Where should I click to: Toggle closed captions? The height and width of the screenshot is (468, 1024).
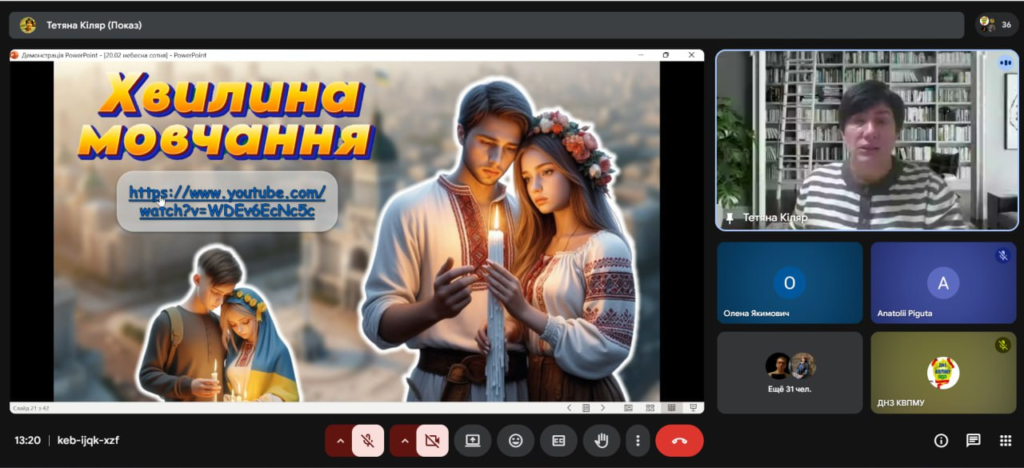559,440
